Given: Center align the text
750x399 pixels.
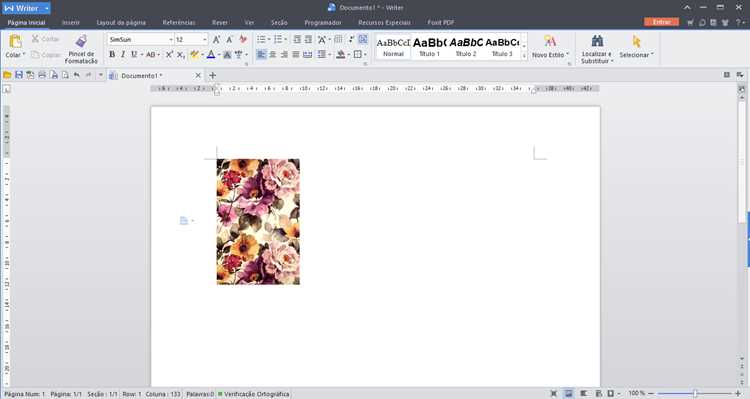Looking at the screenshot, I should 273,55.
